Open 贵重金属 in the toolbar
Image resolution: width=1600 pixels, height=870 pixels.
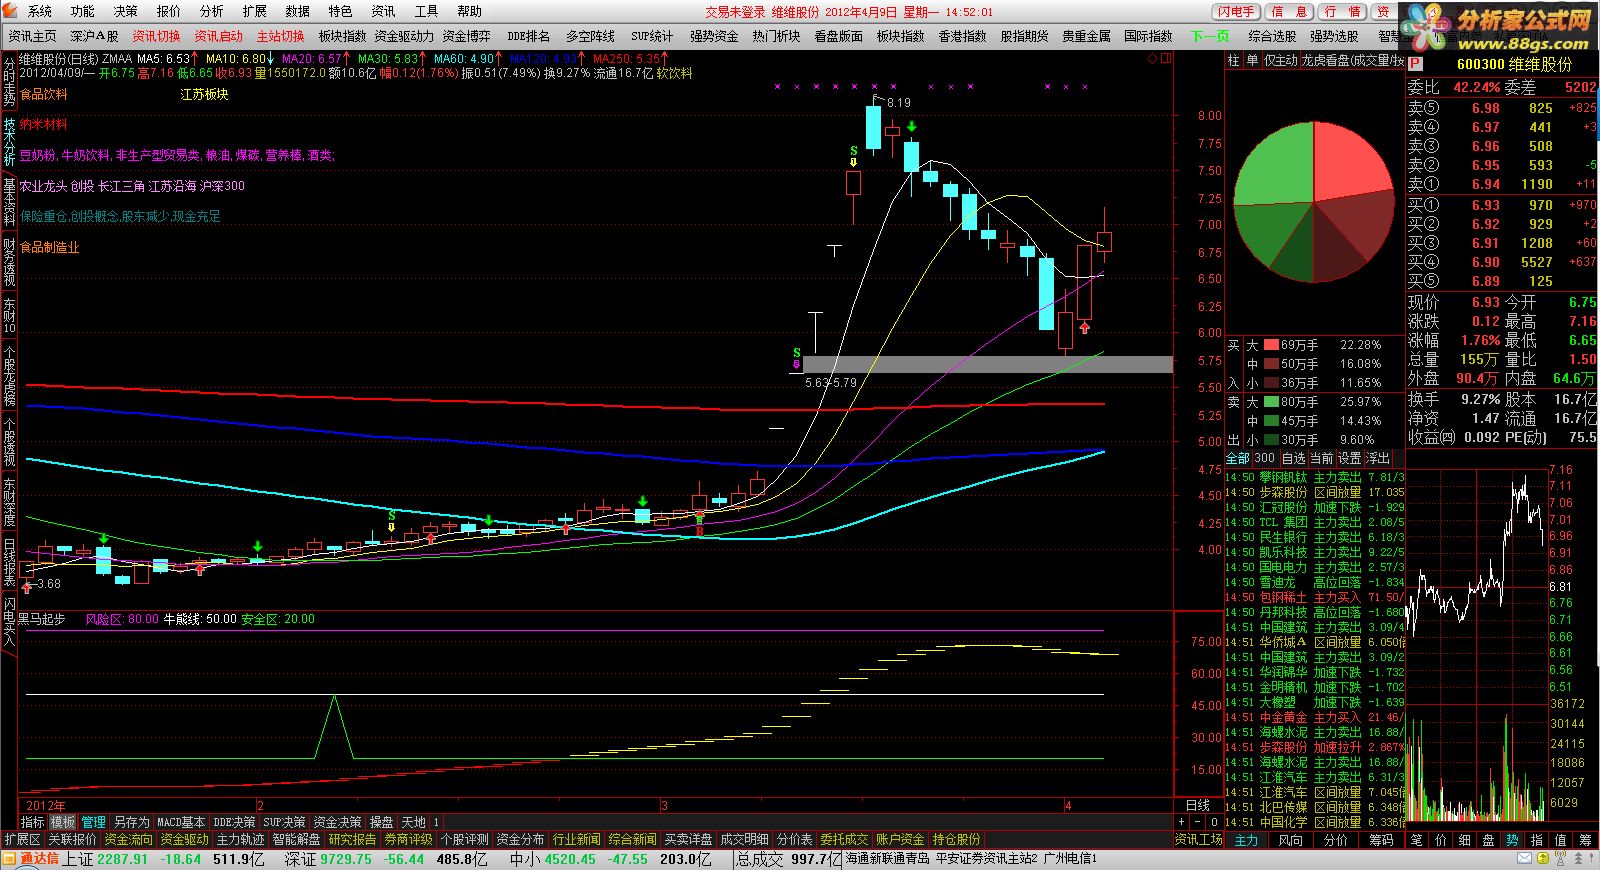tap(1087, 36)
